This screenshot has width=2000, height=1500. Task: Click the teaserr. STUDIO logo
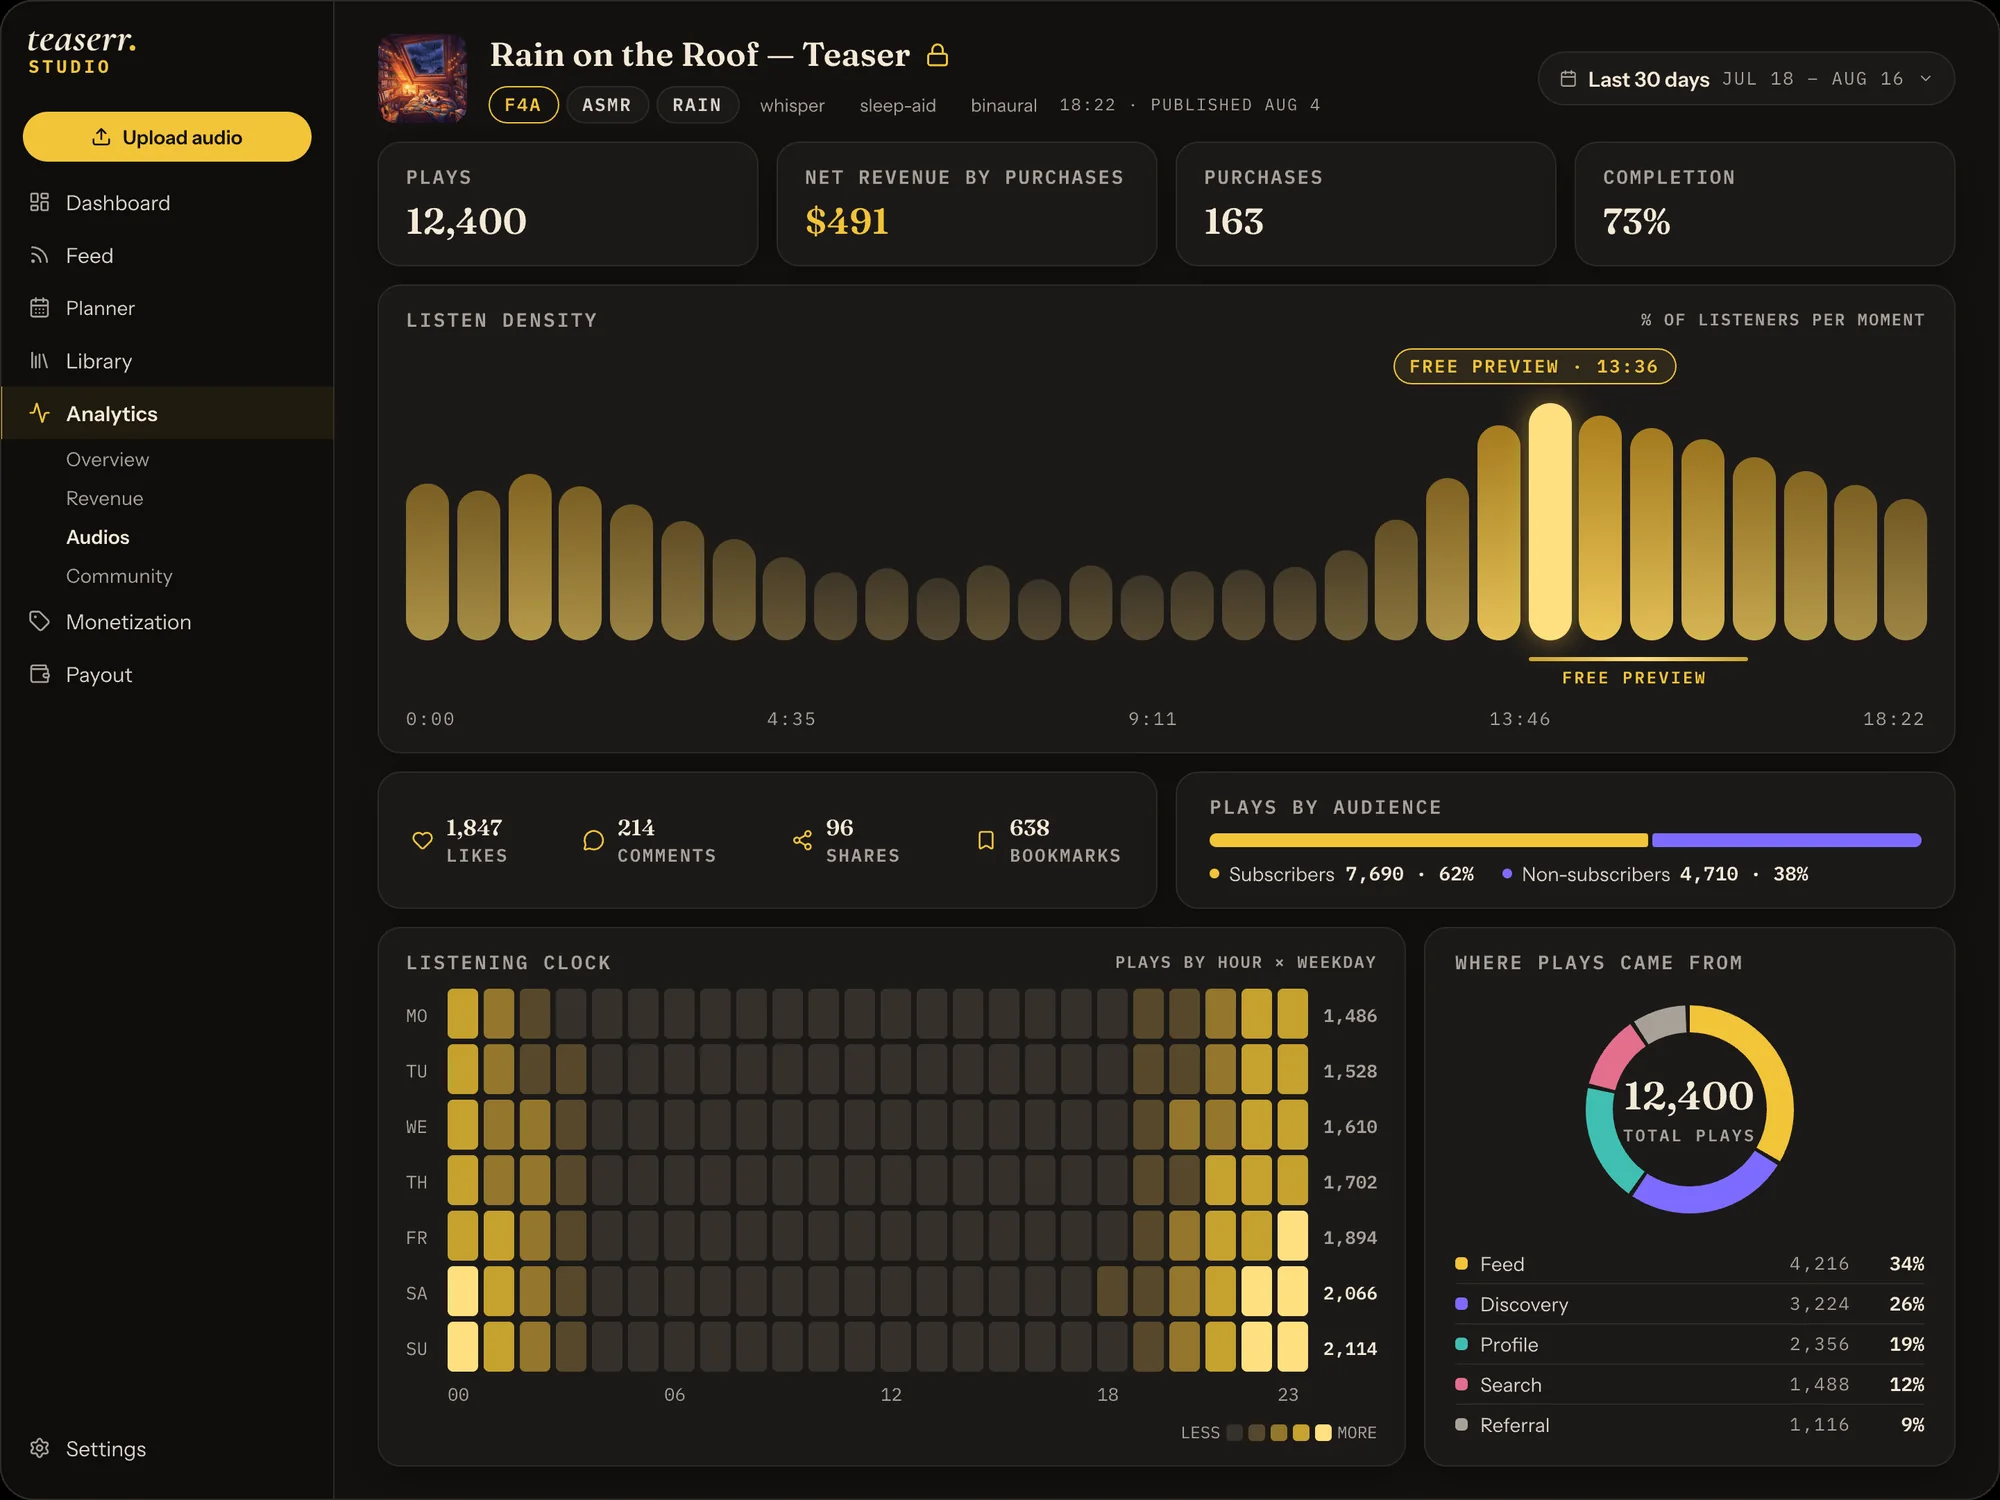coord(81,51)
